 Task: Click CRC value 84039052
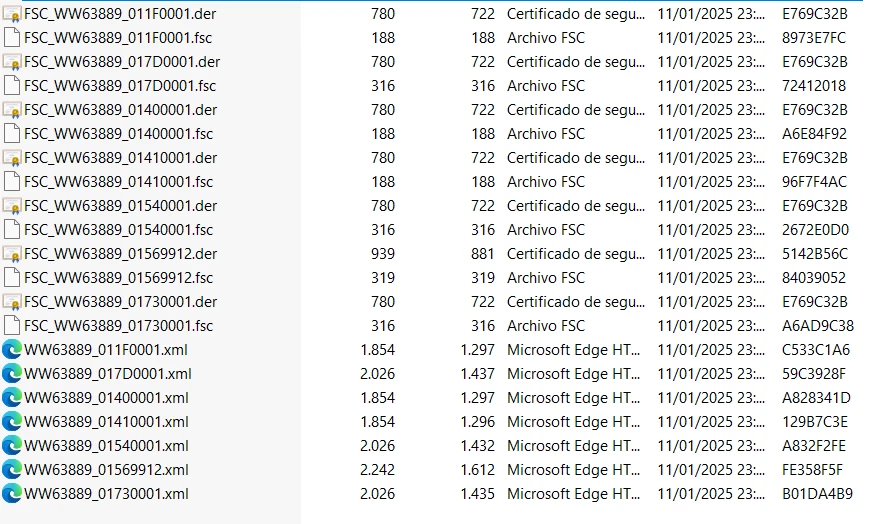coord(814,278)
